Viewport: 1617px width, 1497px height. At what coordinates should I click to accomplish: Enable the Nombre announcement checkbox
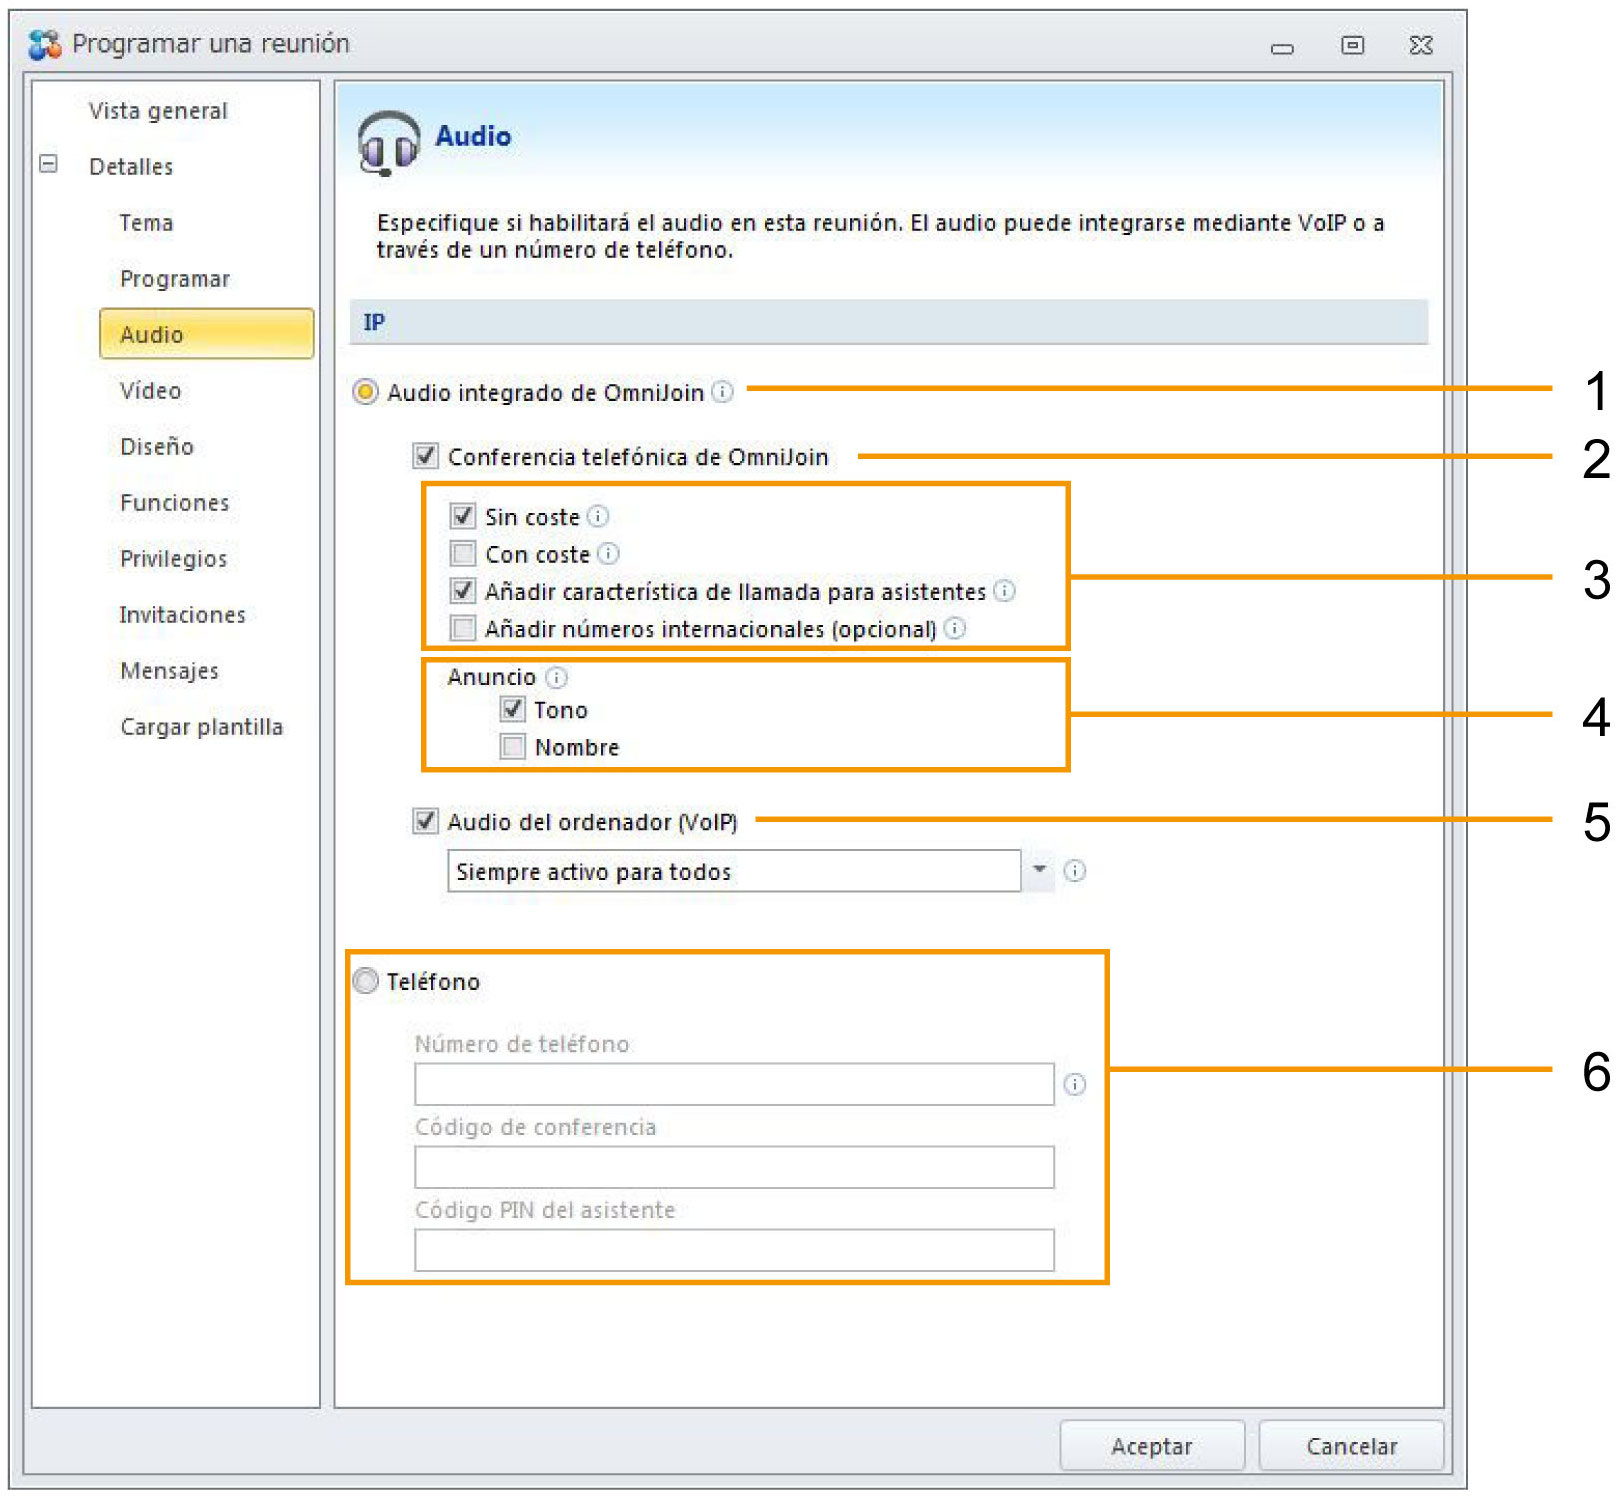[512, 746]
